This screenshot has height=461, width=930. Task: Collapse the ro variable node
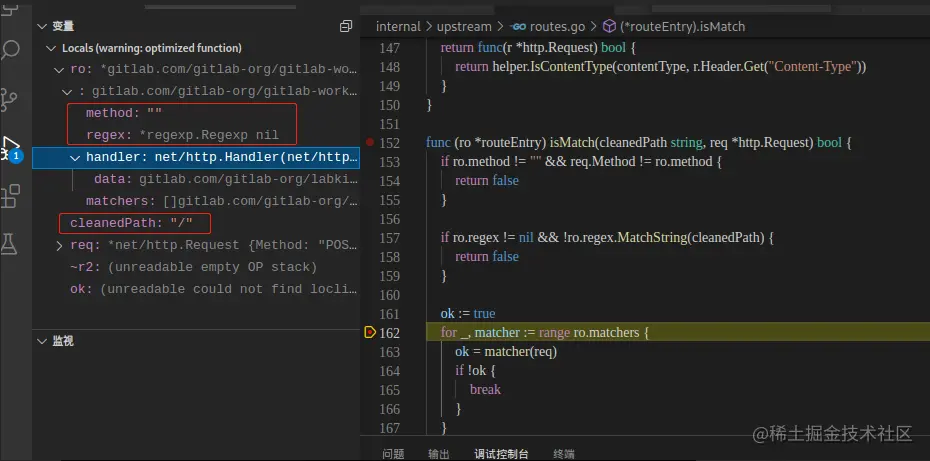(x=59, y=70)
